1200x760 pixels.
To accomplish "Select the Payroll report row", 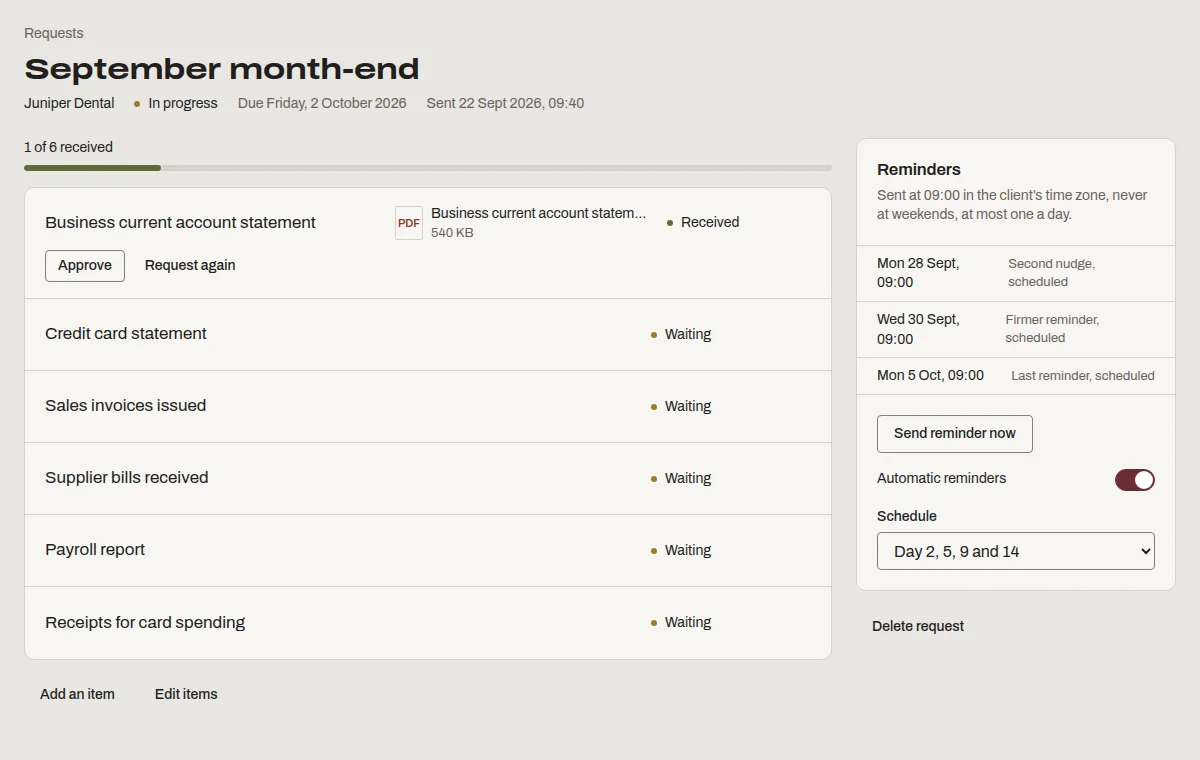I will click(428, 550).
